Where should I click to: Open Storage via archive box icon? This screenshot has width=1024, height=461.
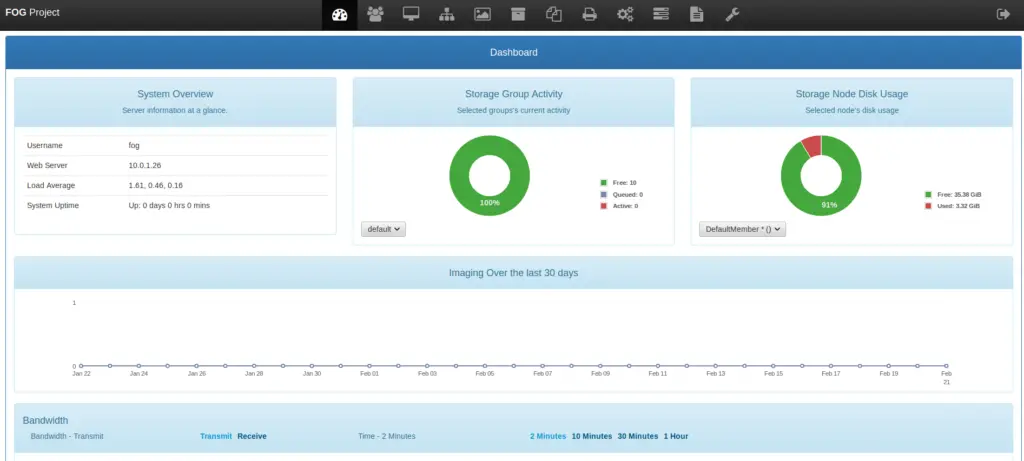(x=518, y=14)
